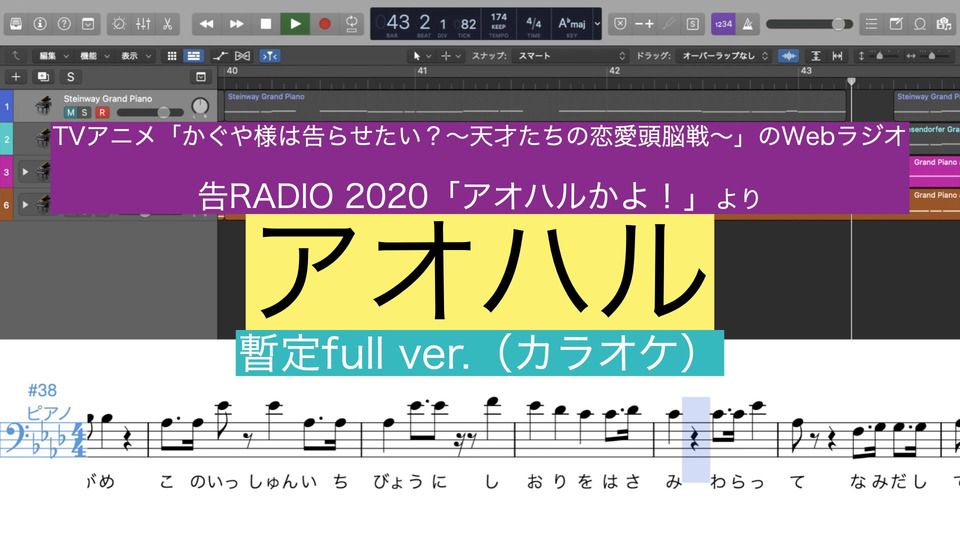
Task: Toggle the 1234 Count-in button
Action: 723,24
